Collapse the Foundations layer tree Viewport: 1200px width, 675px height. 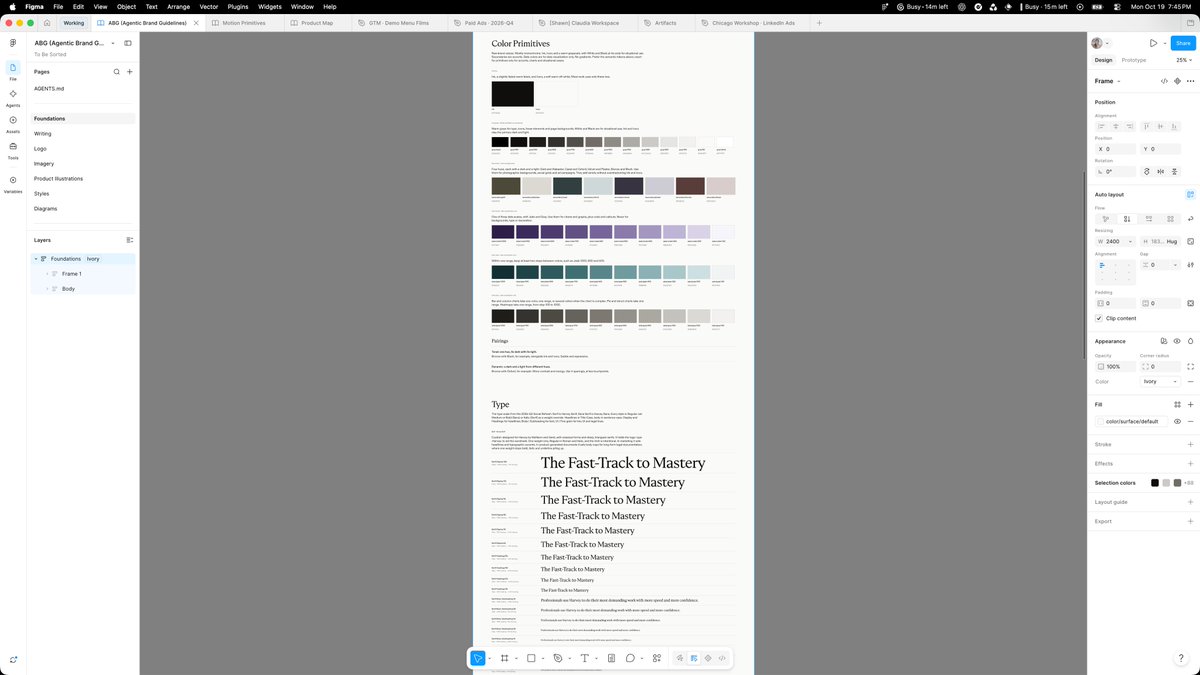pyautogui.click(x=36, y=259)
